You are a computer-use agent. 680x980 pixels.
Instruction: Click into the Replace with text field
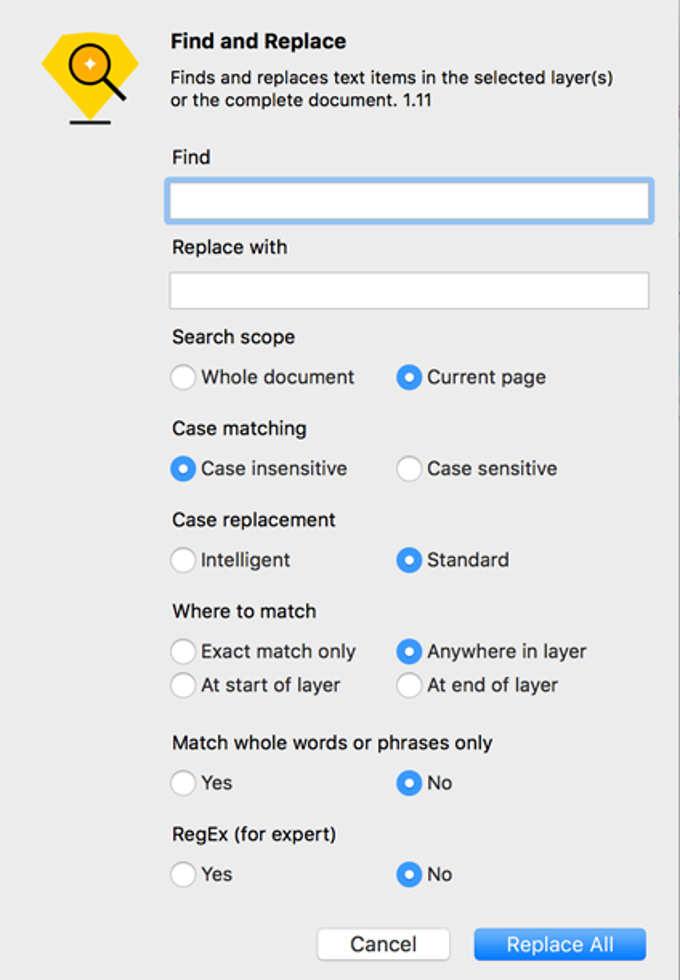[x=409, y=290]
